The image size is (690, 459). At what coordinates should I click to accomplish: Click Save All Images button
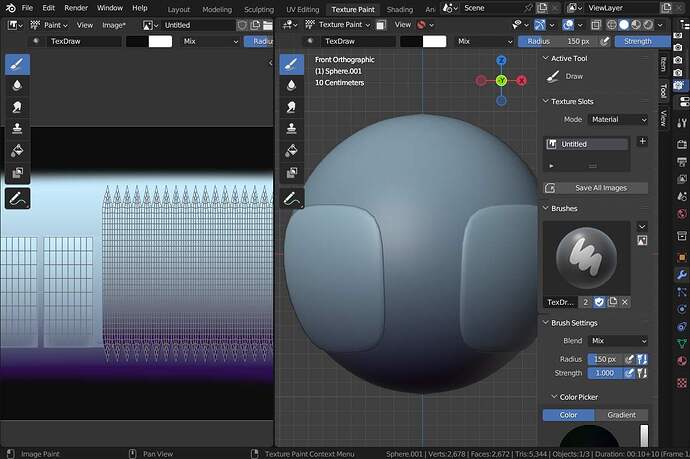(596, 188)
